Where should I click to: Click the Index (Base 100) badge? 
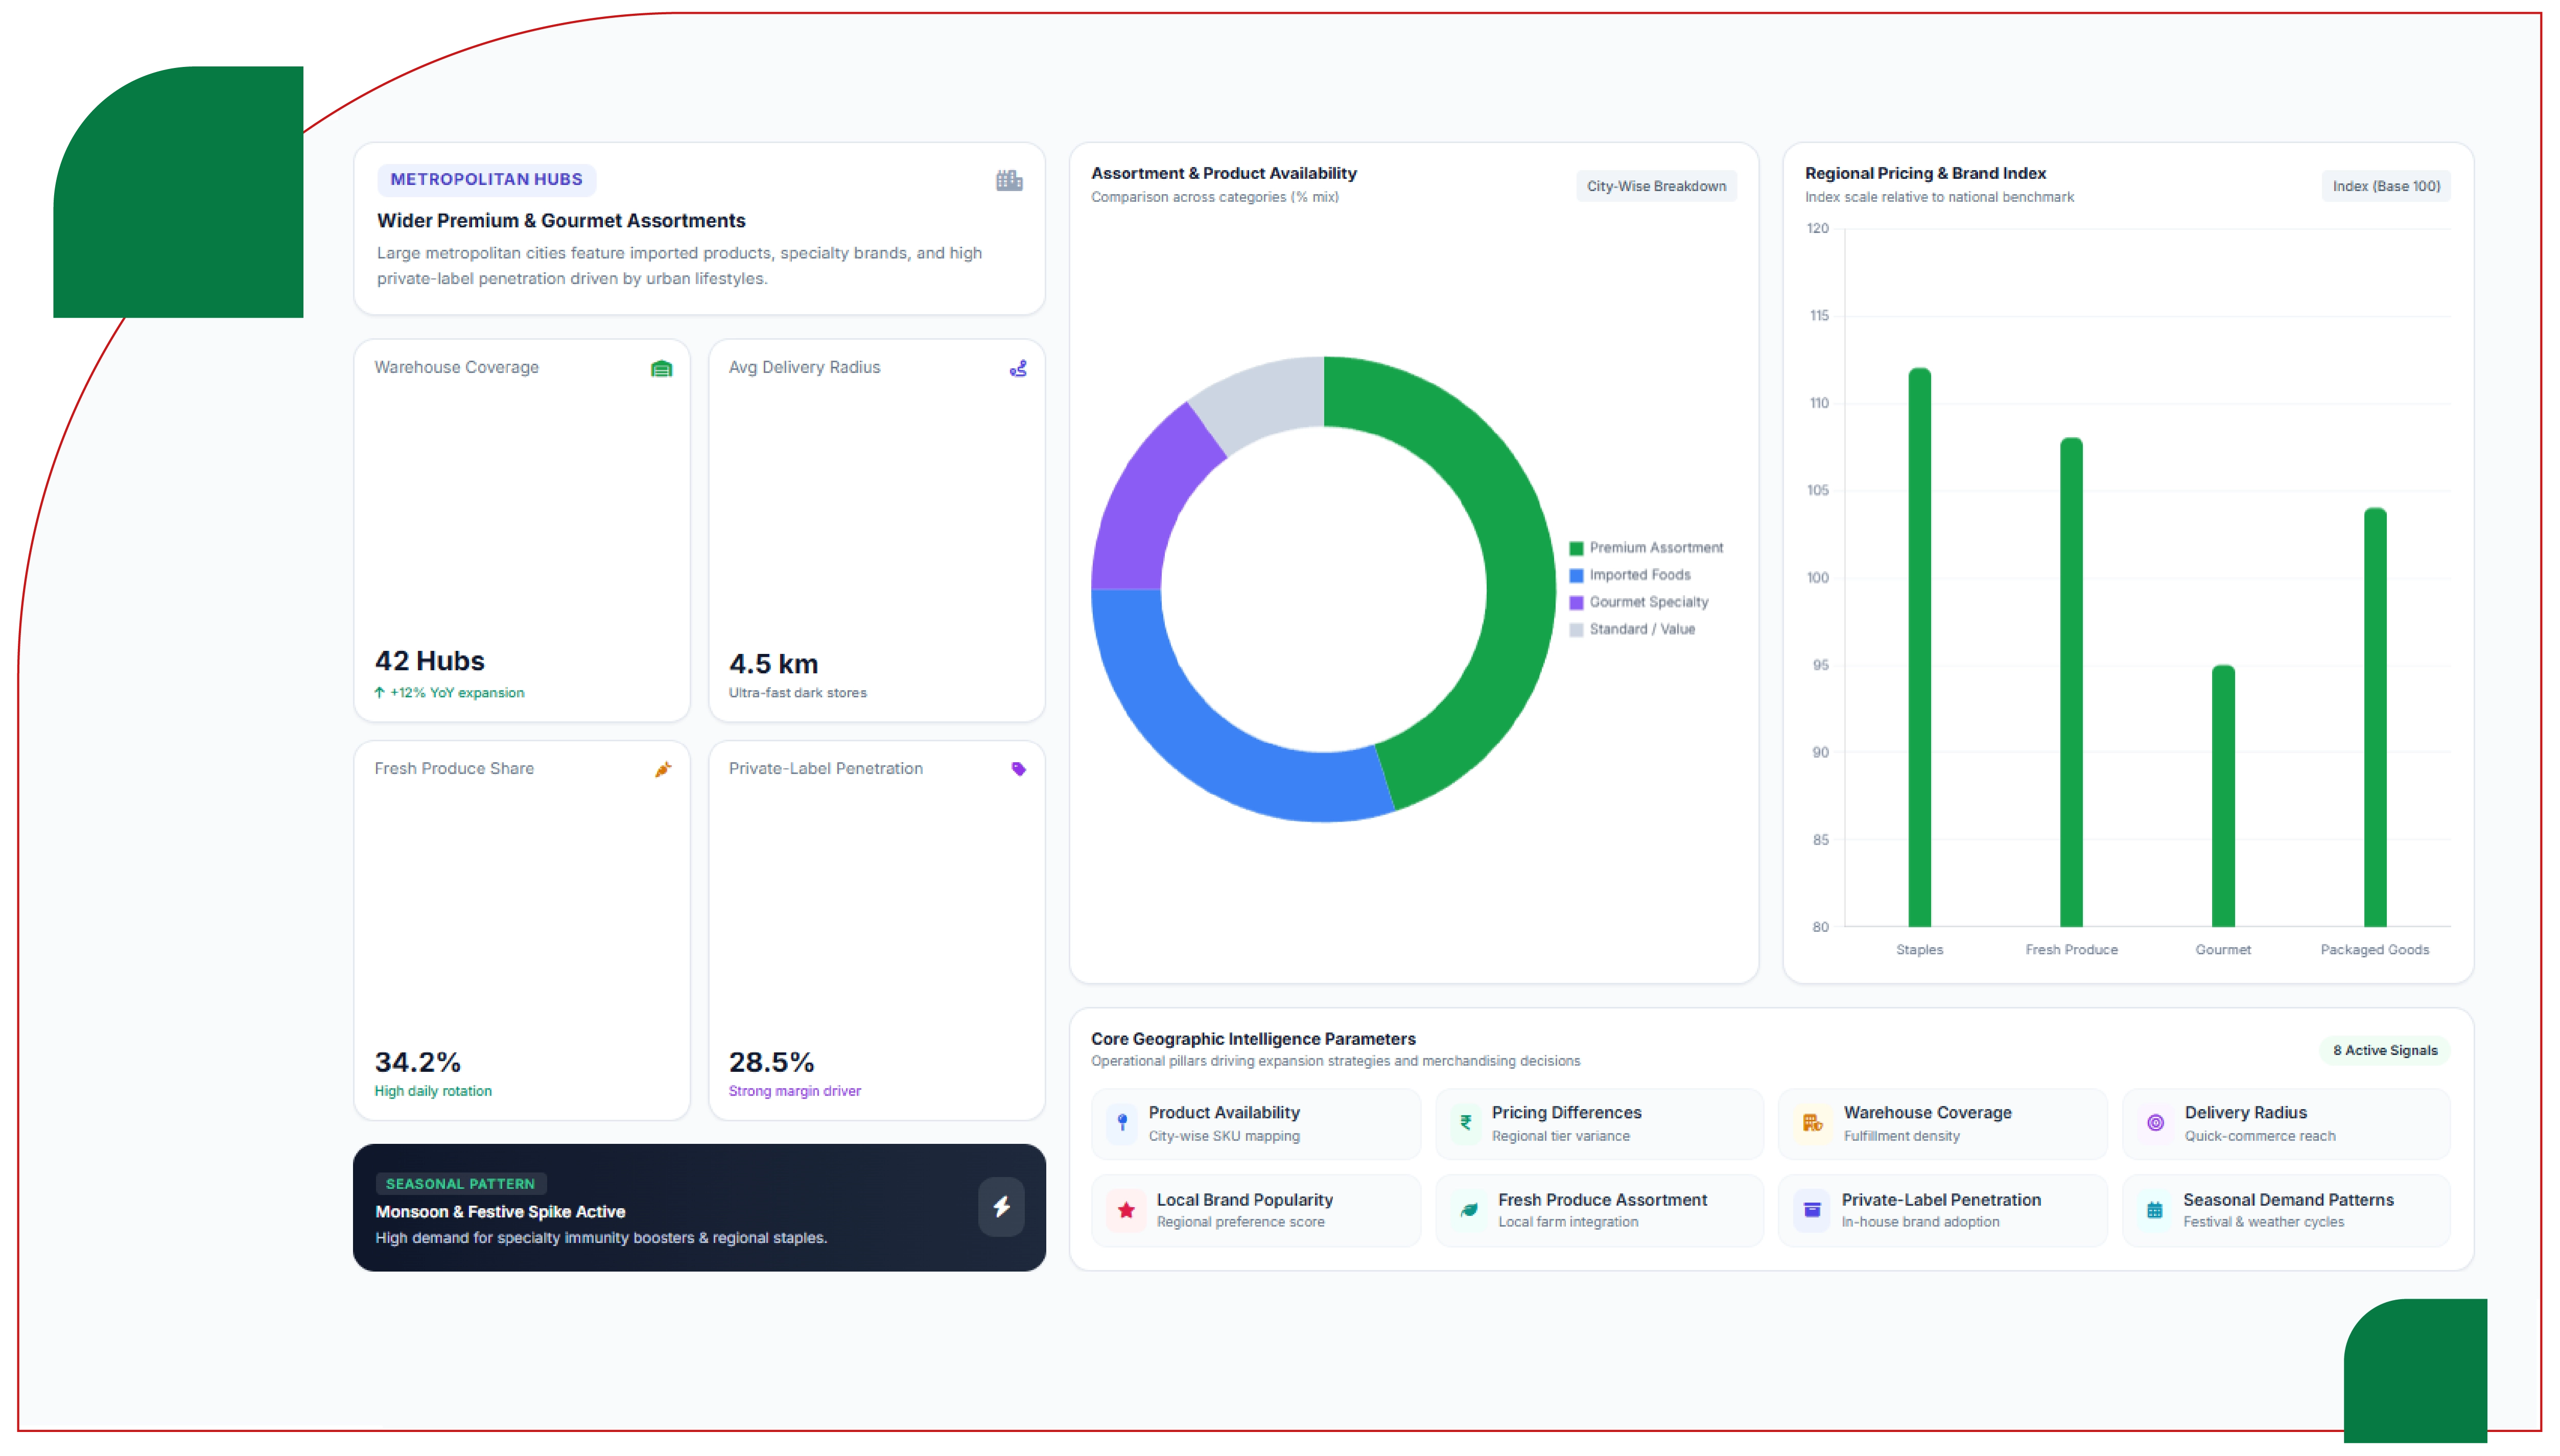click(2386, 186)
